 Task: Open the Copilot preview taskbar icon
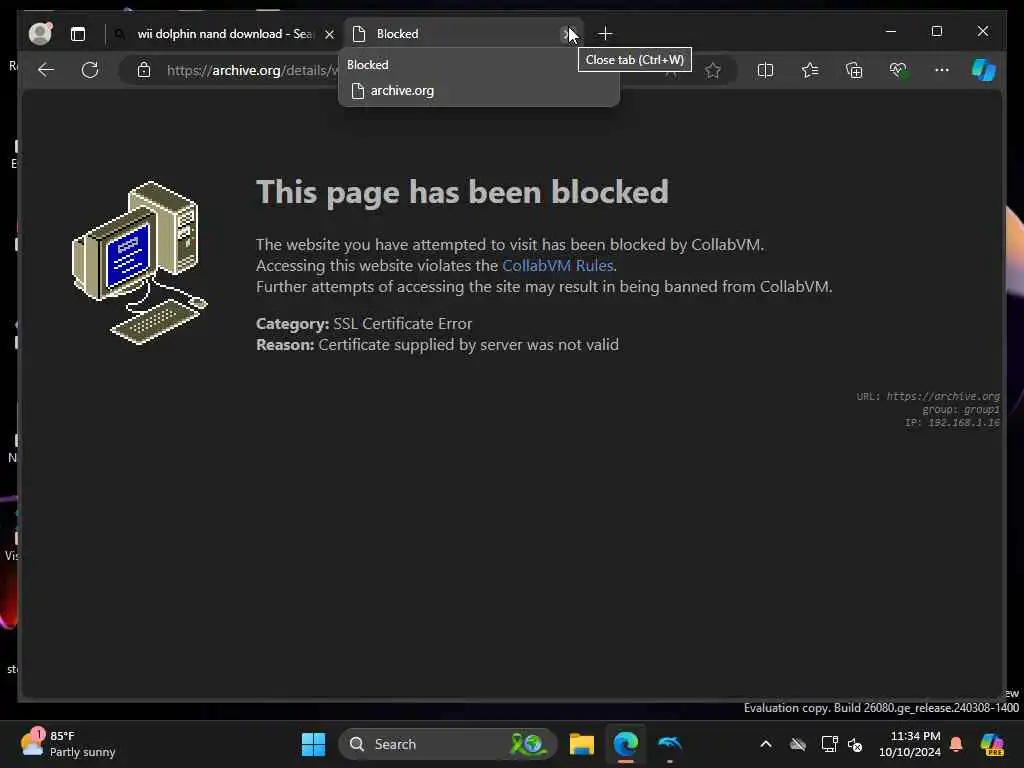(x=992, y=744)
